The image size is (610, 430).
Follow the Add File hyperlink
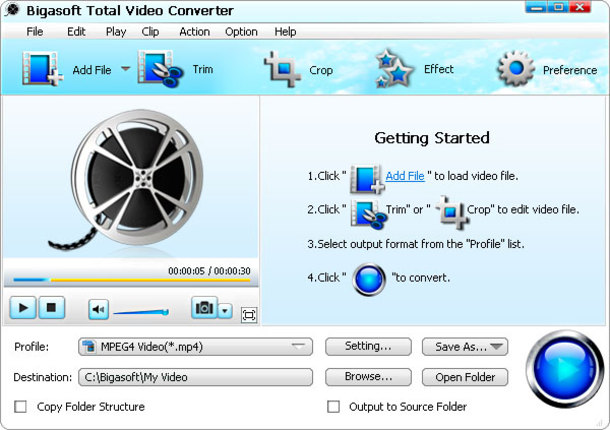tap(405, 176)
